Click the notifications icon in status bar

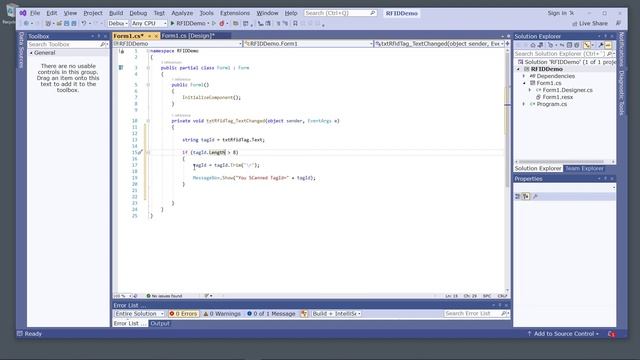[611, 334]
